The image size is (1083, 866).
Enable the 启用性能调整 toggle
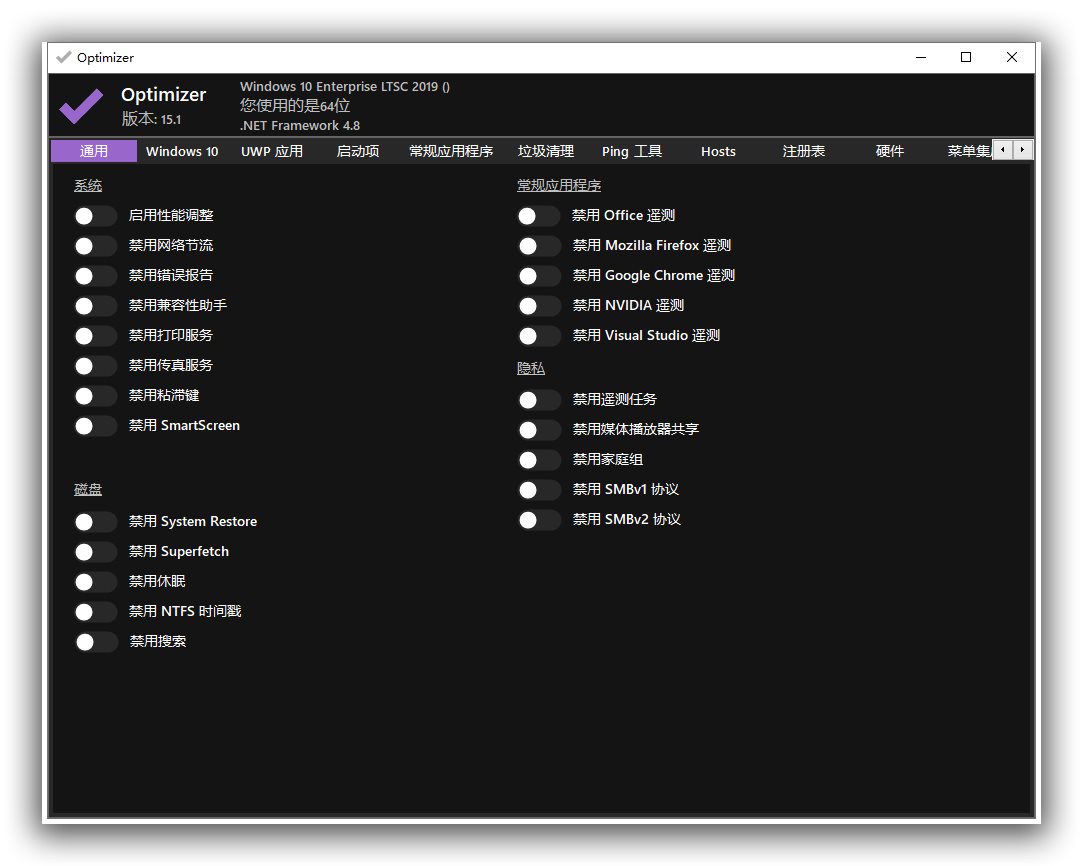click(95, 216)
